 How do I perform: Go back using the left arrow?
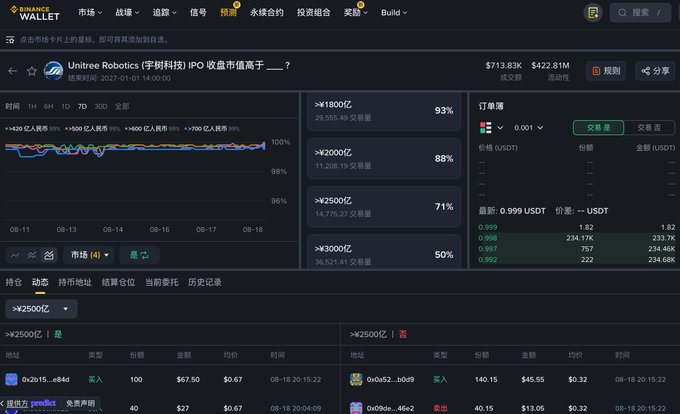[13, 71]
